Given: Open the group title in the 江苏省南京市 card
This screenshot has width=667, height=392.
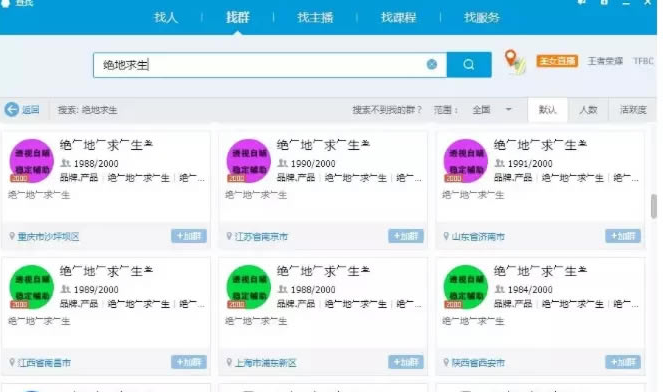Looking at the screenshot, I should [x=323, y=145].
